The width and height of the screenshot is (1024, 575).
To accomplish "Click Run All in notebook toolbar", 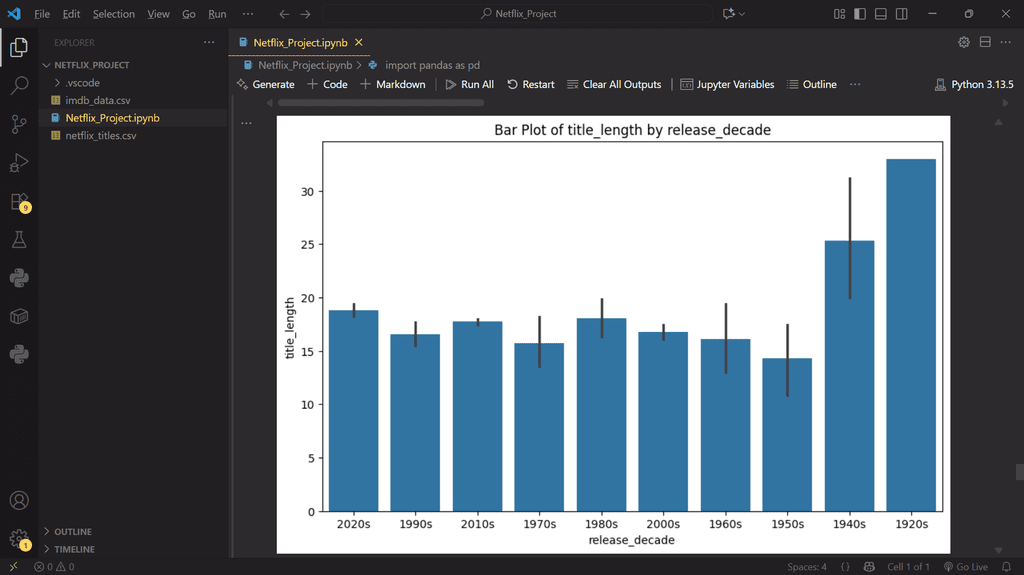I will click(469, 85).
